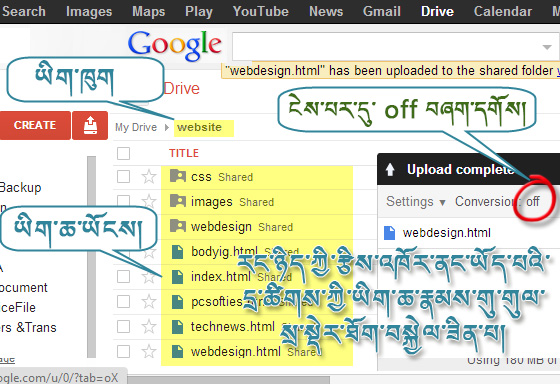Click the images shared folder icon

178,201
